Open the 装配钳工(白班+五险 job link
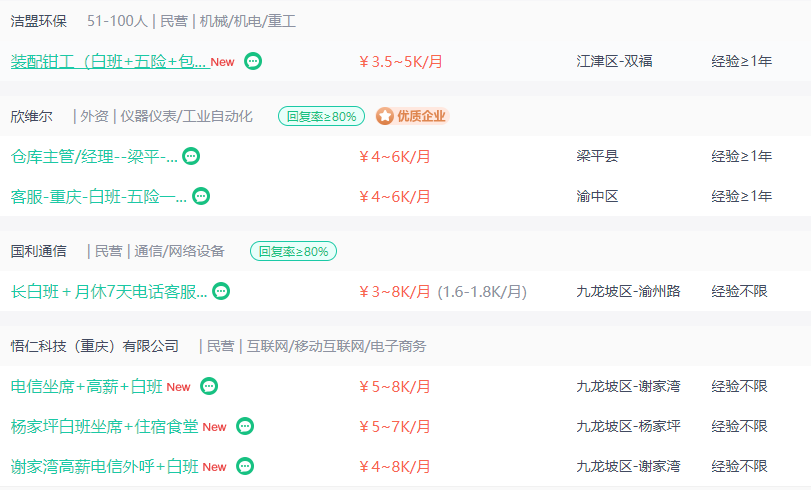 (x=110, y=62)
